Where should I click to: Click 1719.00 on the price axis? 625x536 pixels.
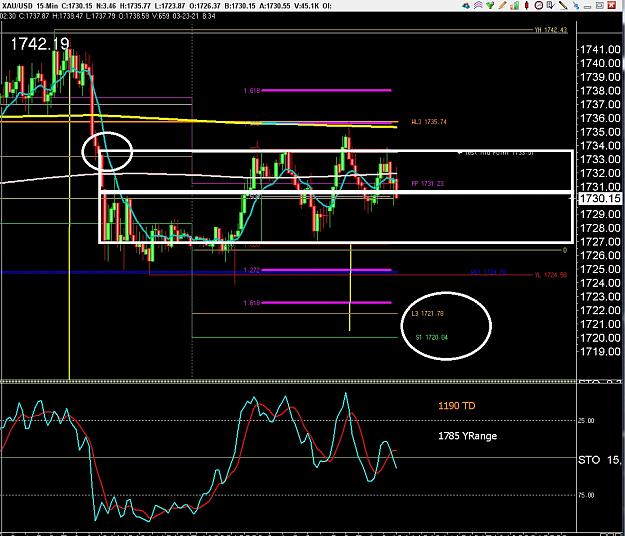pyautogui.click(x=600, y=351)
